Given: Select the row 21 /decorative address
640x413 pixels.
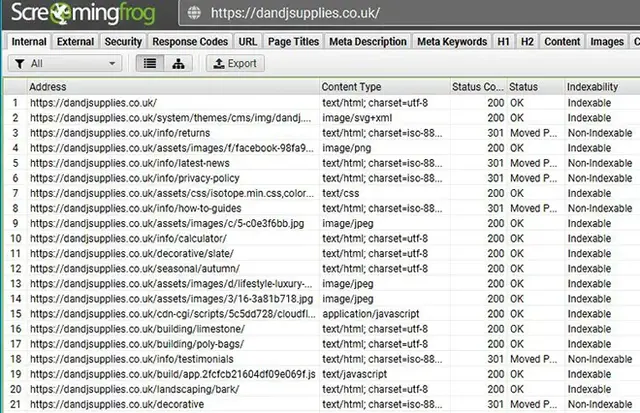Looking at the screenshot, I should click(x=117, y=405).
